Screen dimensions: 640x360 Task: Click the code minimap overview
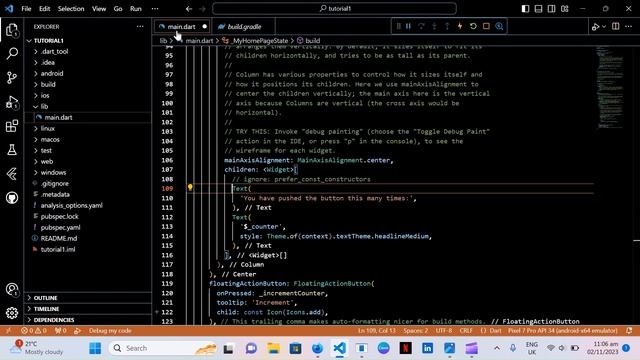tap(609, 88)
